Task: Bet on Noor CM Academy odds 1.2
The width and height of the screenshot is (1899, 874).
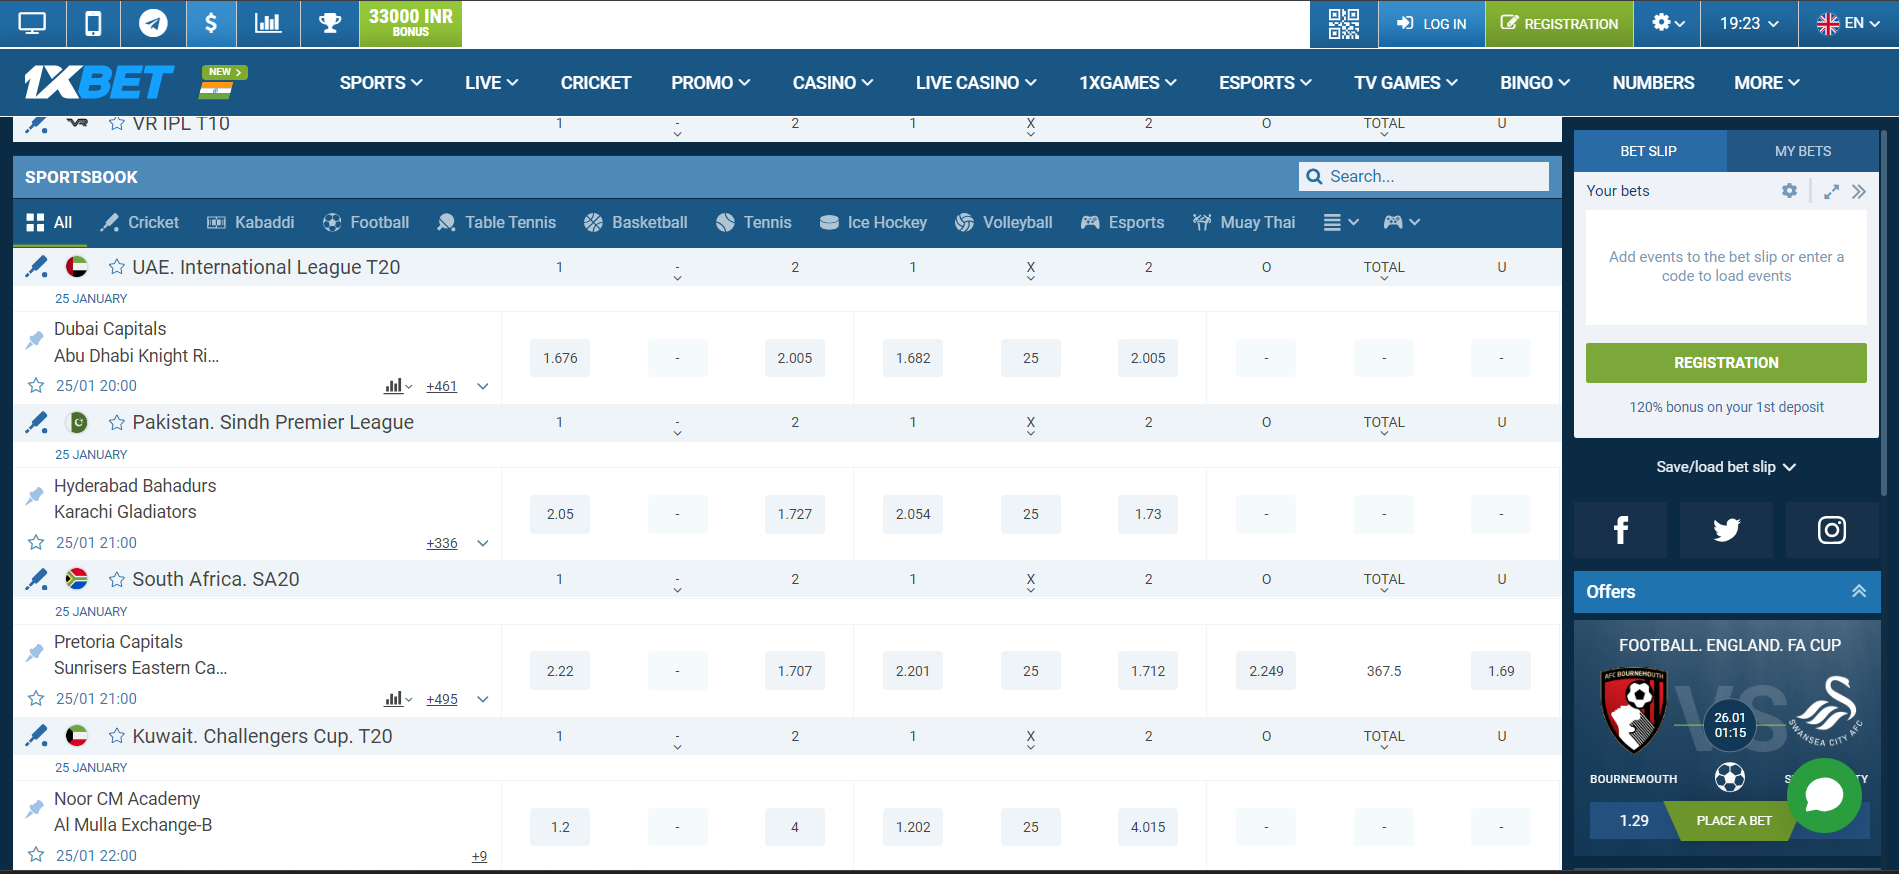Action: click(x=560, y=827)
